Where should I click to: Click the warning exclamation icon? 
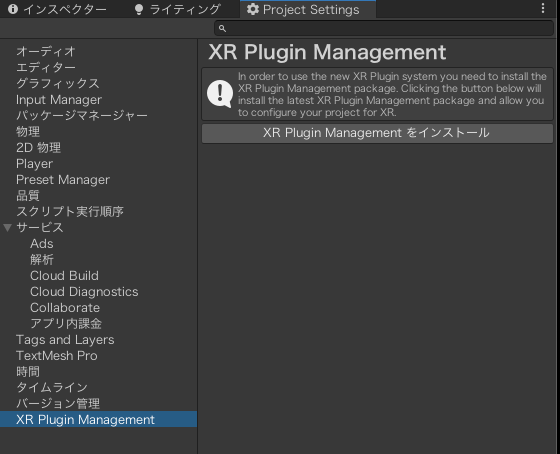click(220, 94)
